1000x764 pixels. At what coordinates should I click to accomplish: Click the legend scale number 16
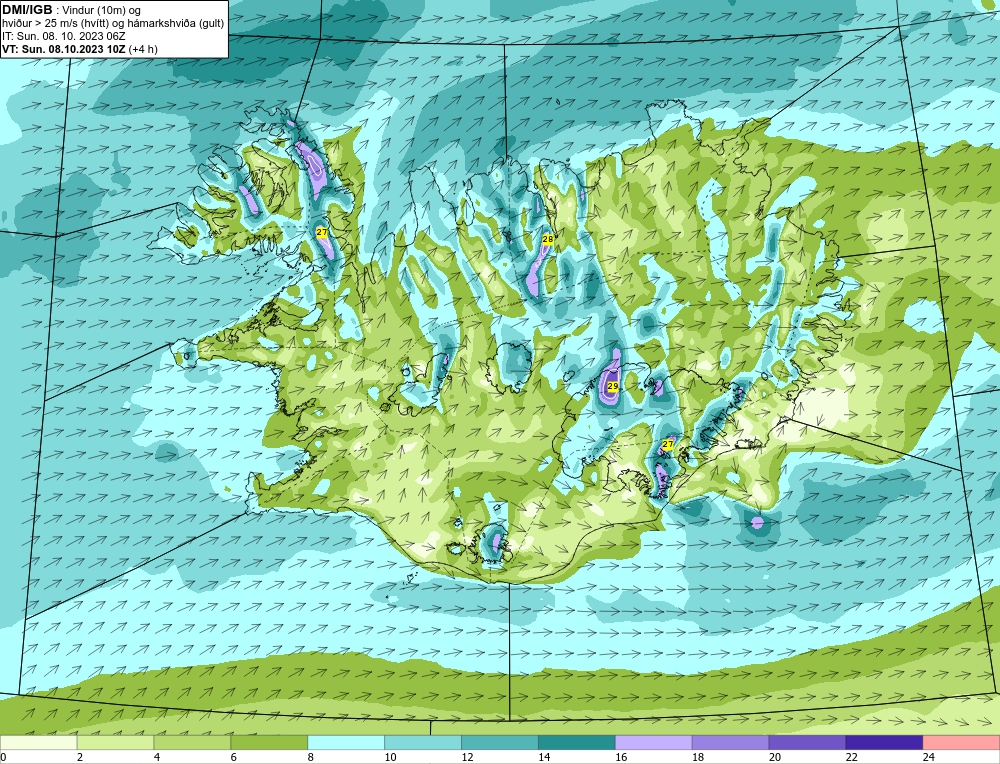click(x=621, y=757)
